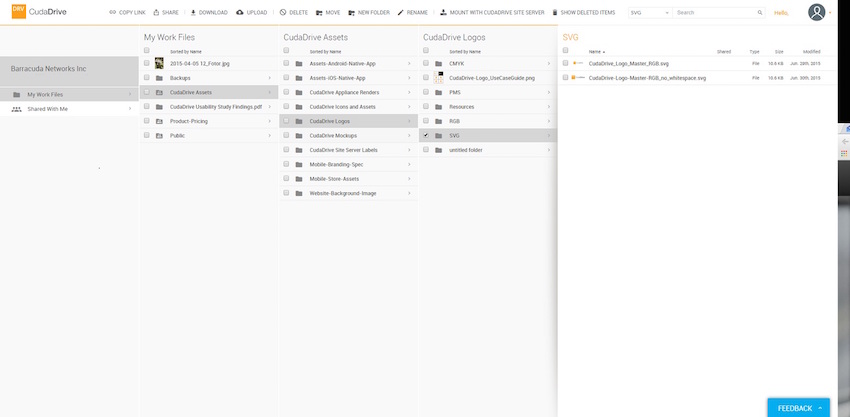Check the Mobile-Branding-Spec checkbox
Screen dimensions: 850x417
click(x=286, y=164)
